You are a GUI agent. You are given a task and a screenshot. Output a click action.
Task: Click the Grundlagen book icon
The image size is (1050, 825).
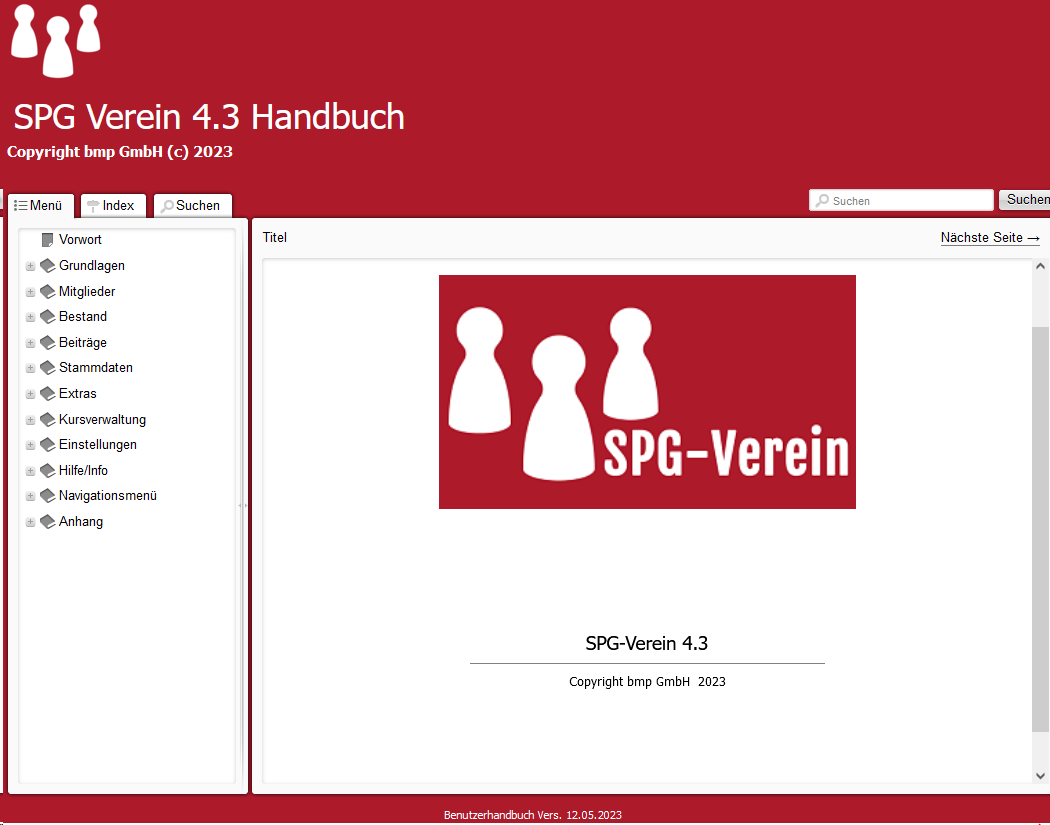[x=47, y=266]
